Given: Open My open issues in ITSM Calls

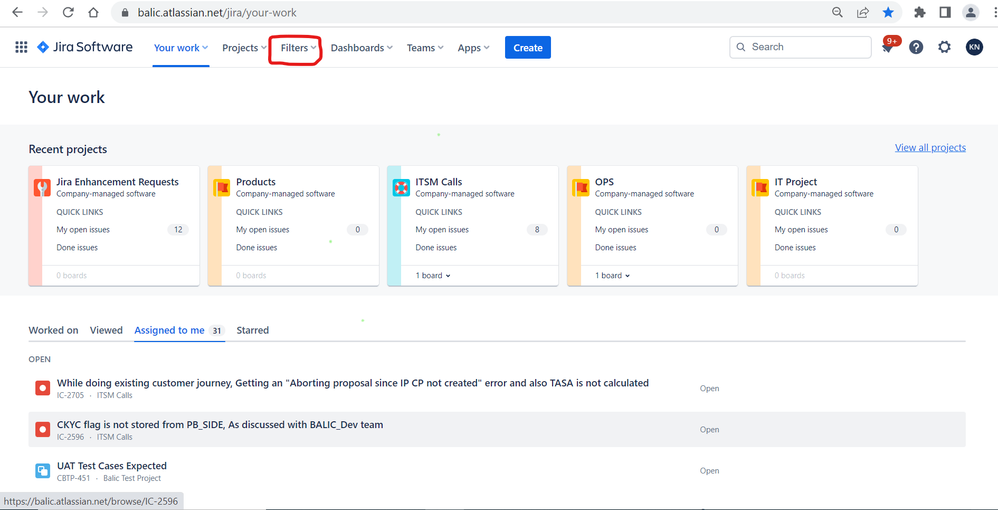Looking at the screenshot, I should point(442,230).
